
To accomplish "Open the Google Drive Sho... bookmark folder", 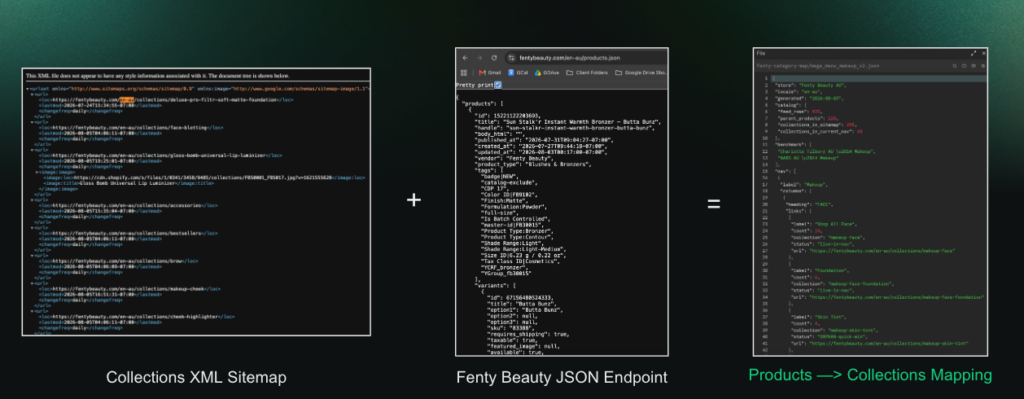I will (641, 72).
